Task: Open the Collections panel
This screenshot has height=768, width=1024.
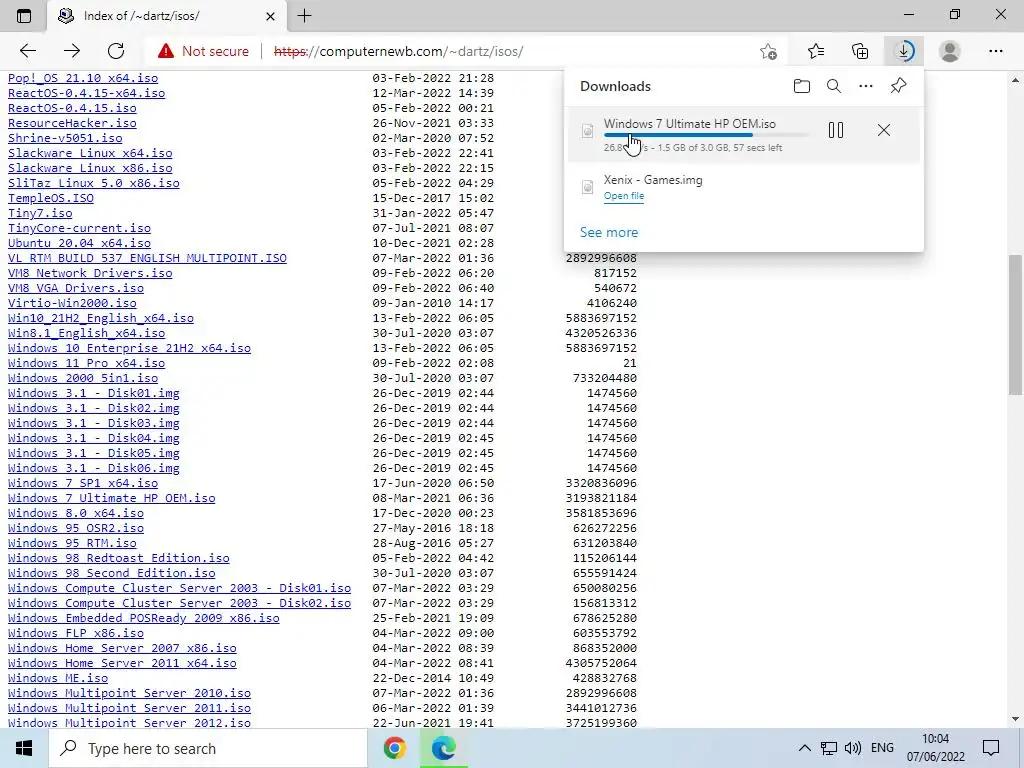Action: [860, 51]
